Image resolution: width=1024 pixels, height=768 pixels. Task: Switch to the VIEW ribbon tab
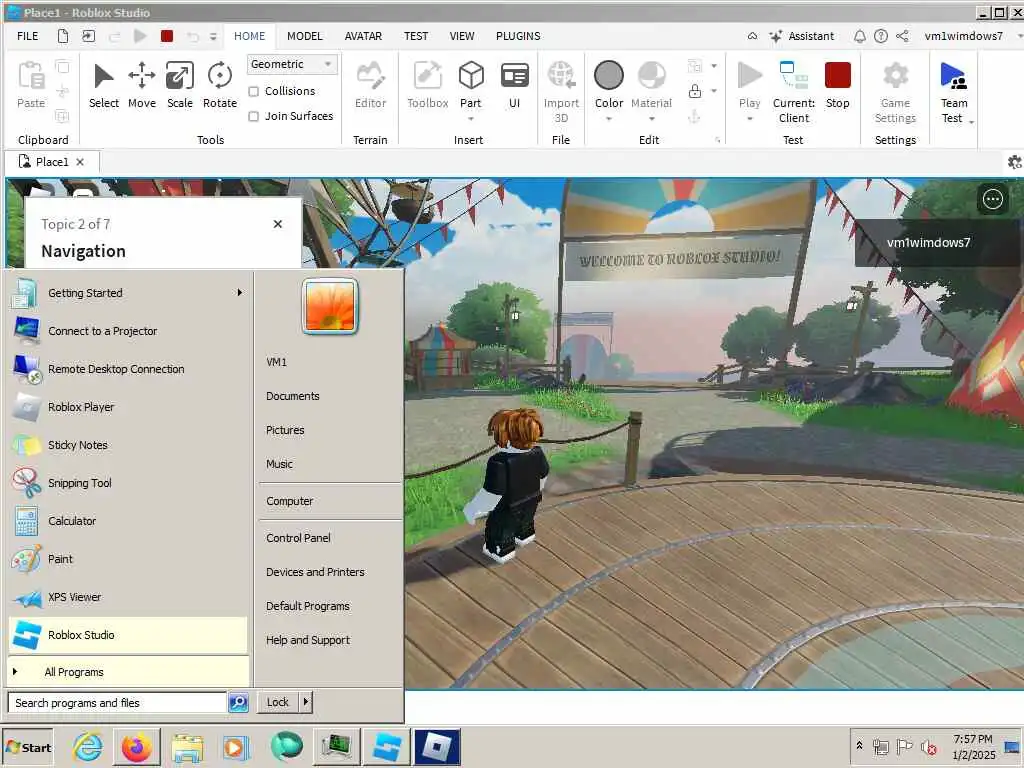coord(462,36)
